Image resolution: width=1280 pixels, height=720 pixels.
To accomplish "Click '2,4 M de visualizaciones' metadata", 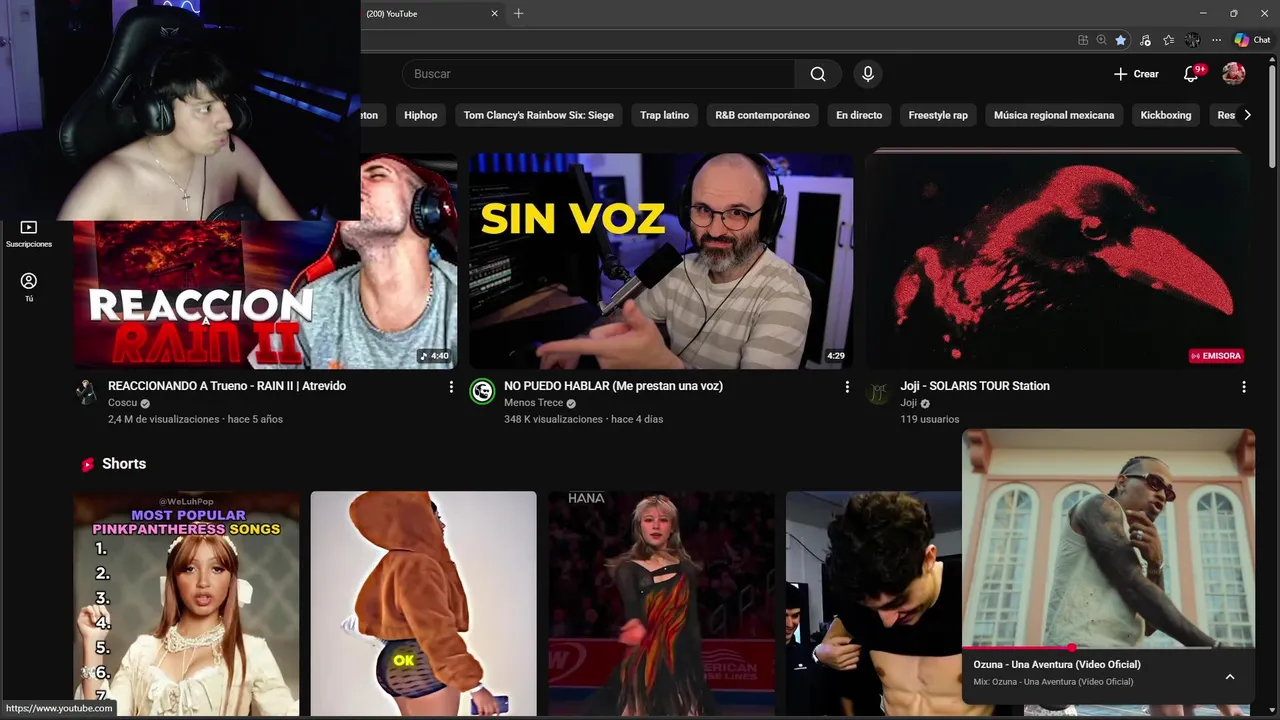I will point(163,419).
